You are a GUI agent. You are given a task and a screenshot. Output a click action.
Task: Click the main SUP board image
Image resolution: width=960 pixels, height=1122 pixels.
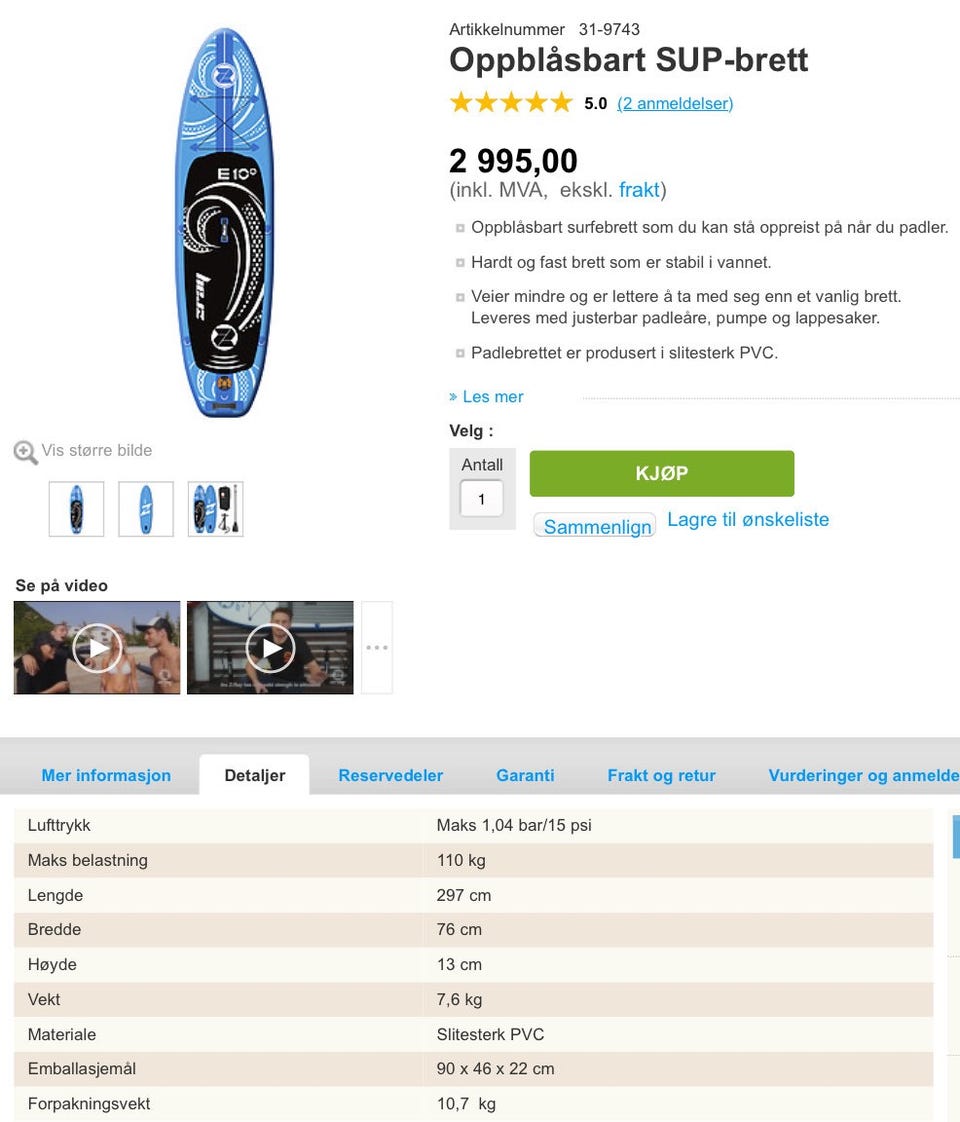(x=225, y=223)
